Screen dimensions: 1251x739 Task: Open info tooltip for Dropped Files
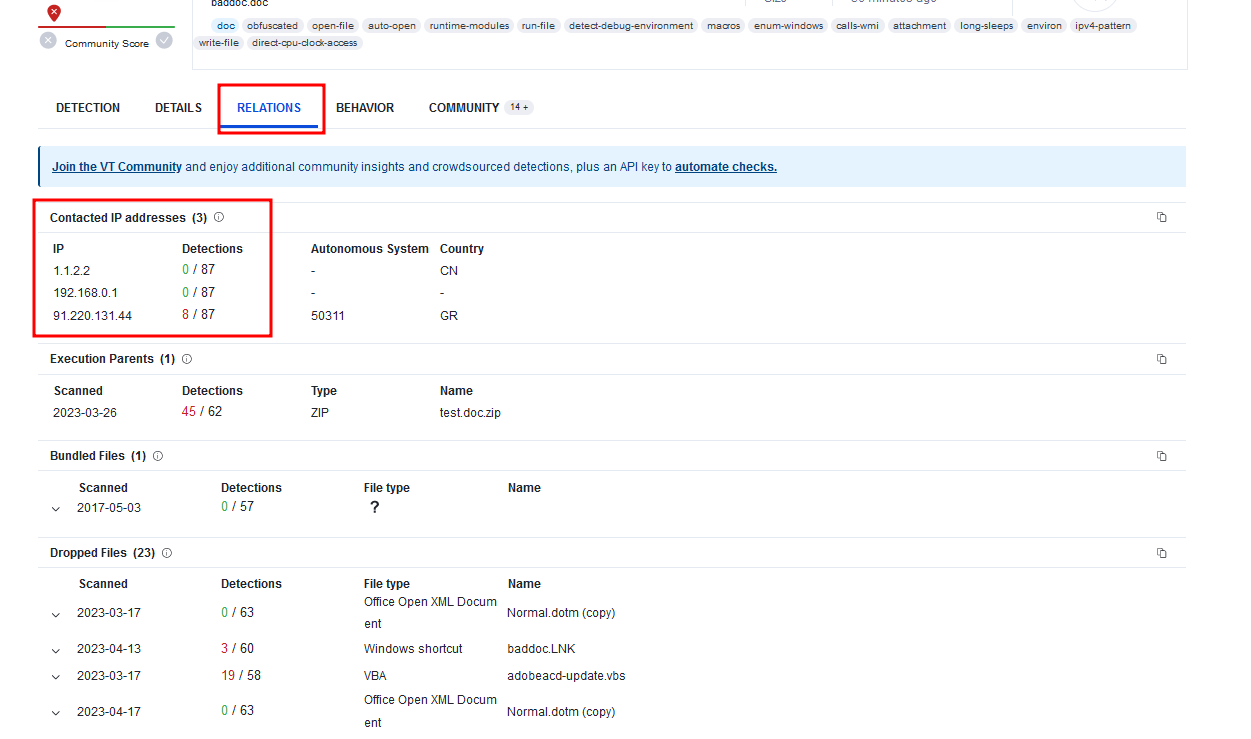(166, 552)
